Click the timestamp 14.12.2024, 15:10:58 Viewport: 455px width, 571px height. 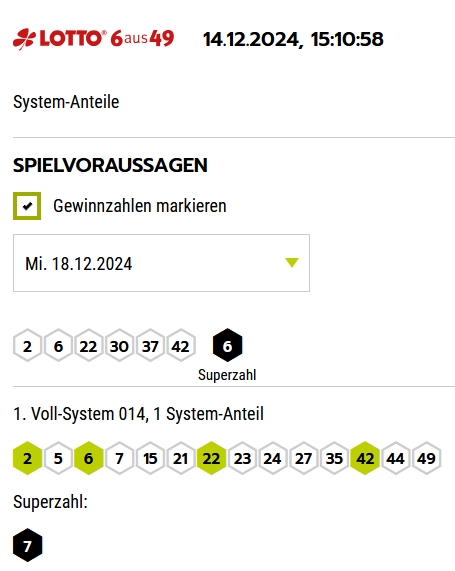[293, 39]
